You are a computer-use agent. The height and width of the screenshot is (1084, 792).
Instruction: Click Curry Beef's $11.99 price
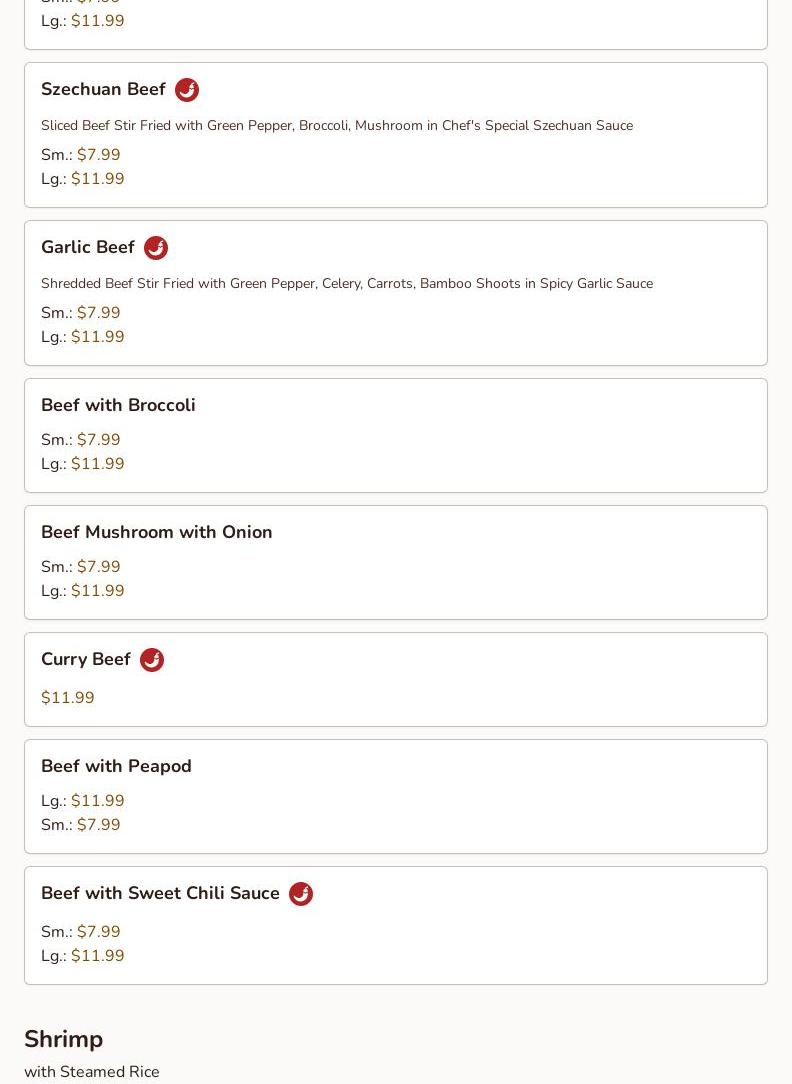click(x=68, y=698)
